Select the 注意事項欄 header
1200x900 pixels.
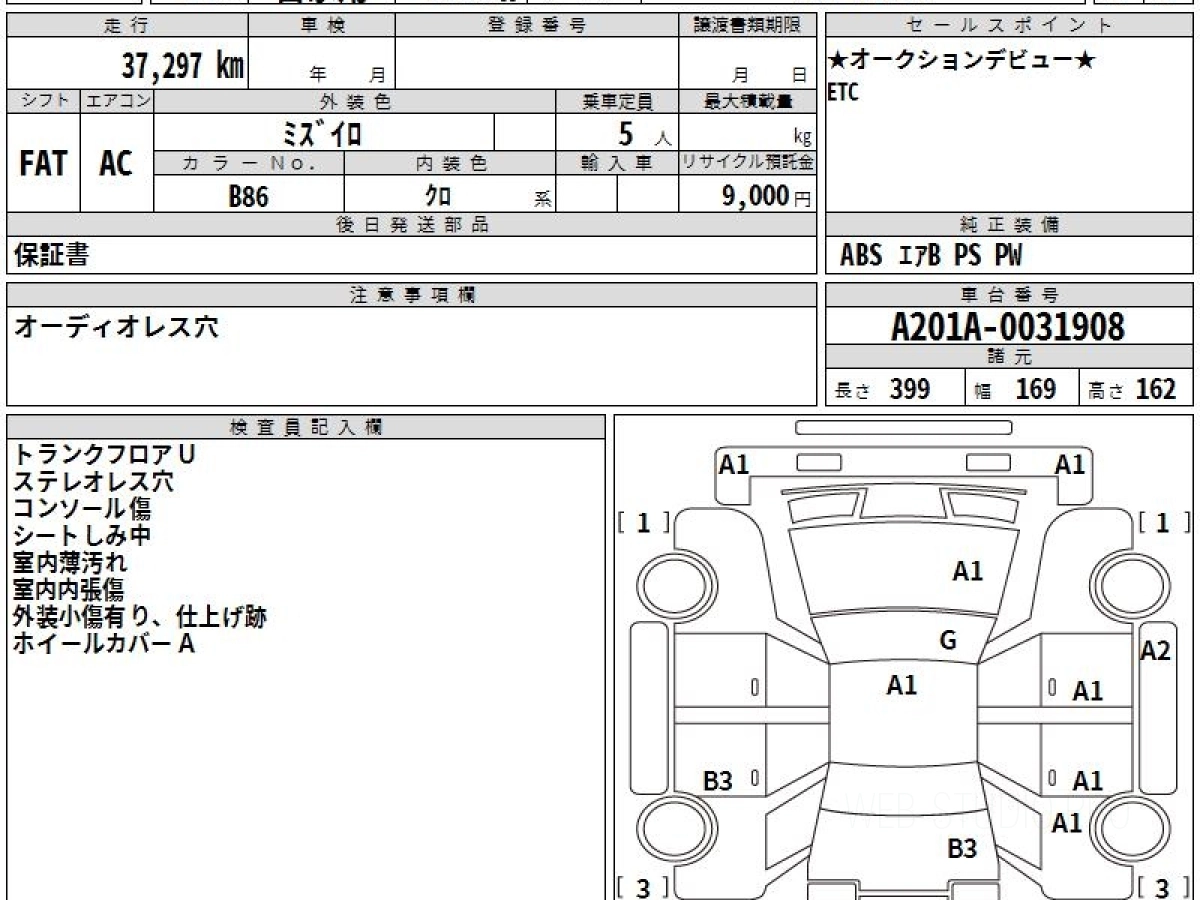411,295
